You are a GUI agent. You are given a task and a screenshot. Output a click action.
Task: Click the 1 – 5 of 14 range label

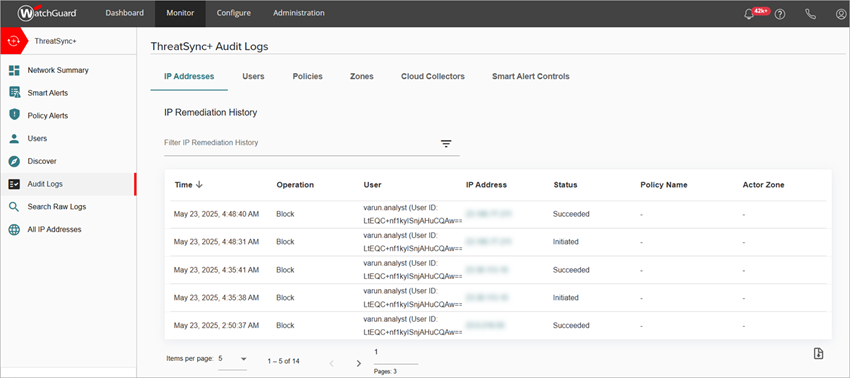[x=284, y=361]
